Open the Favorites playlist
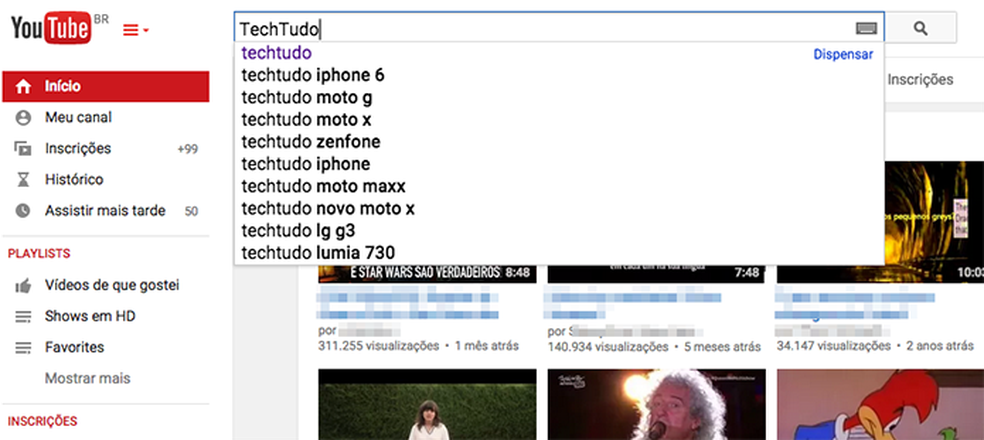This screenshot has width=984, height=440. (x=75, y=347)
